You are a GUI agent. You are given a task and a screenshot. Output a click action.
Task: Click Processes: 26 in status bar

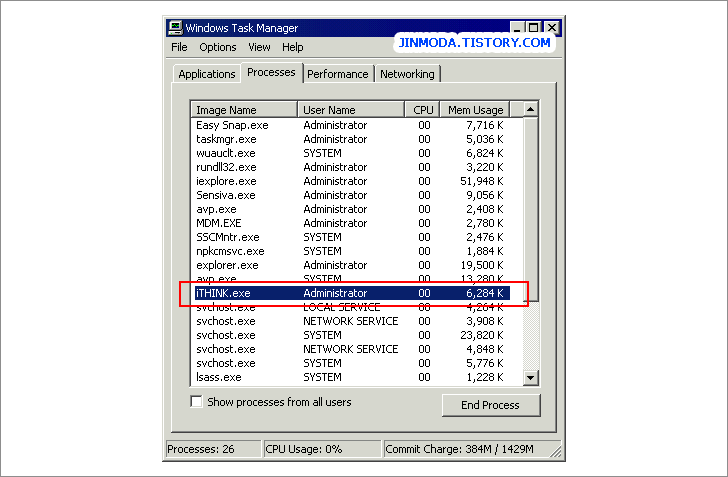coord(213,449)
